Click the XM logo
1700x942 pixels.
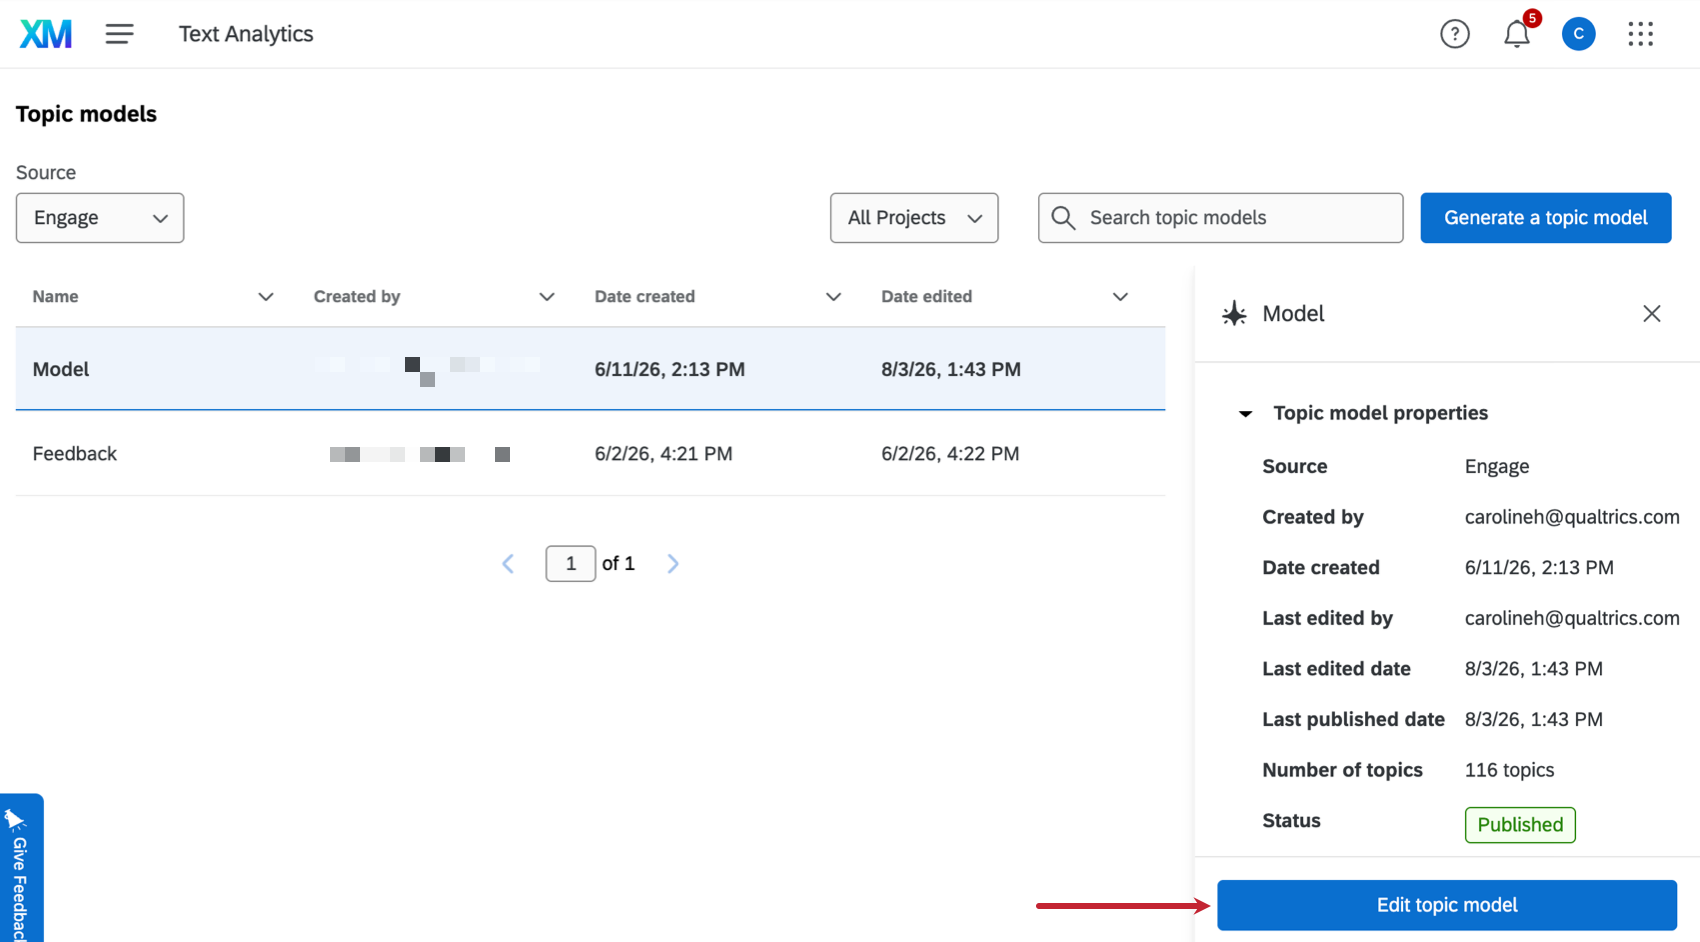46,34
